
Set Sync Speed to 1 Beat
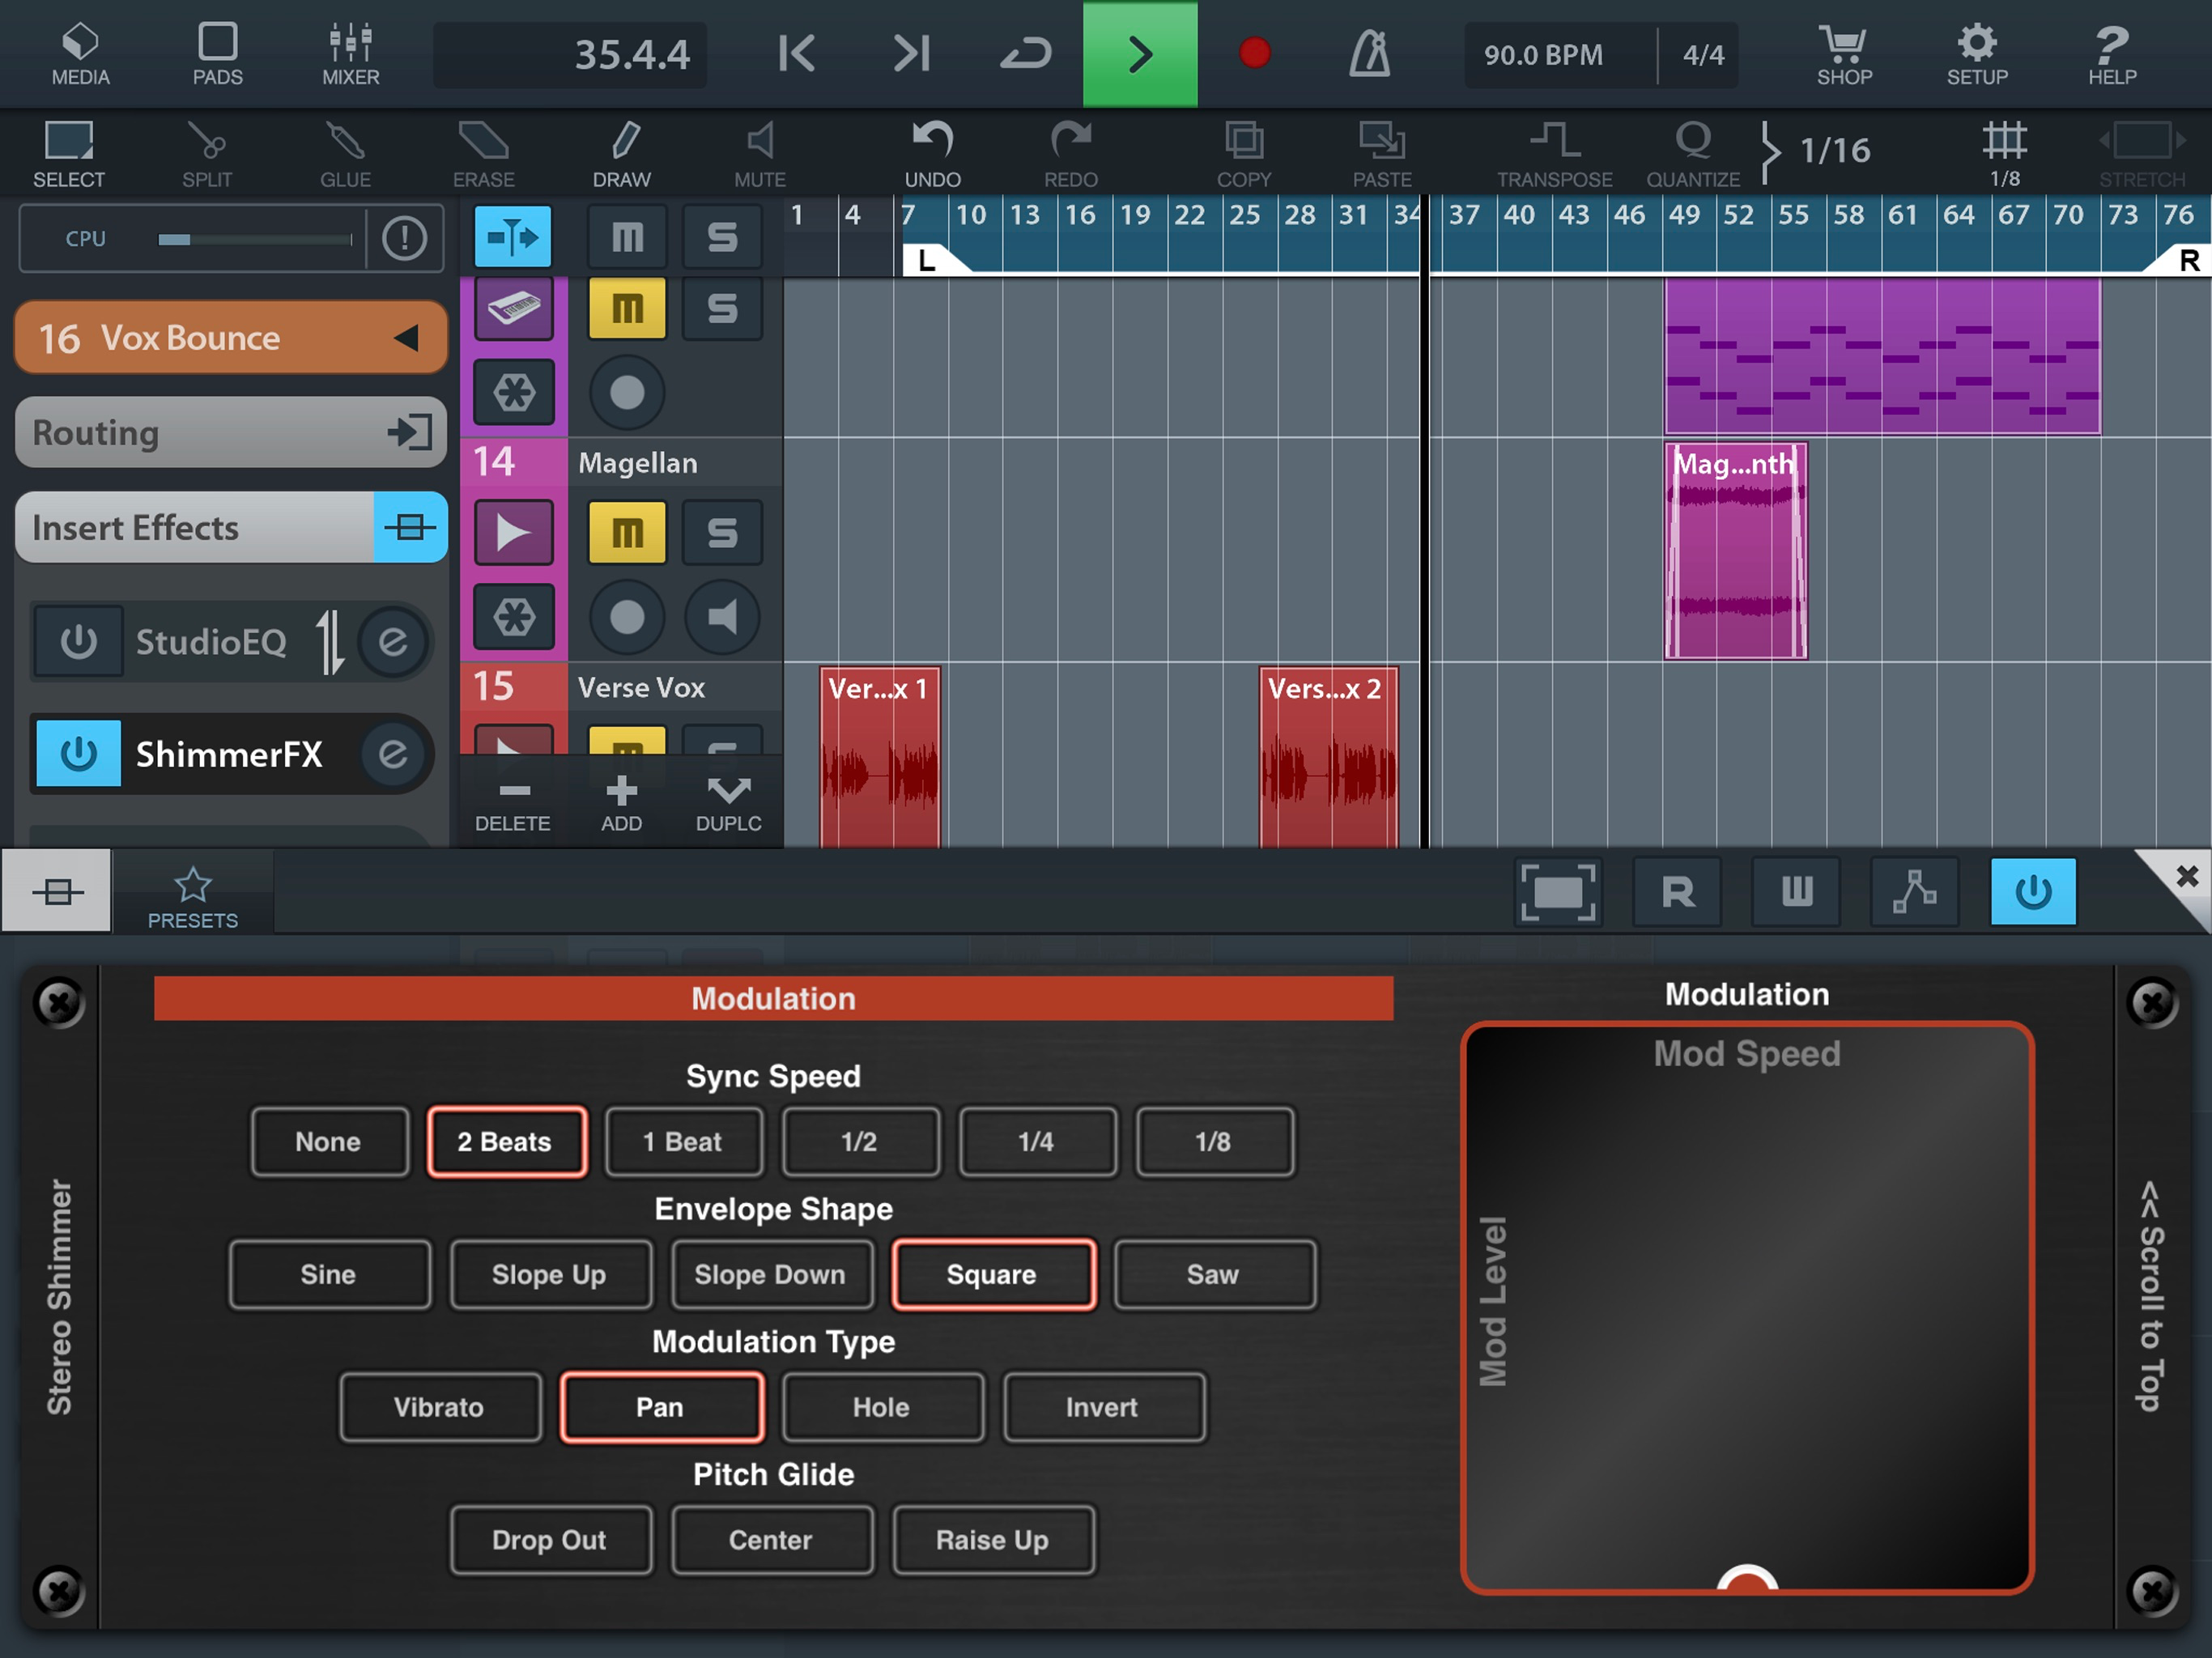(683, 1142)
